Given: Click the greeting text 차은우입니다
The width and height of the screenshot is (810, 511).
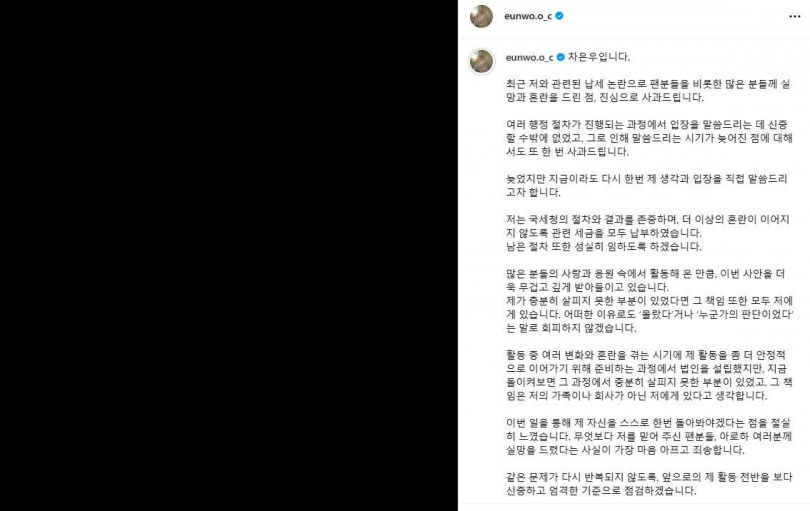Looking at the screenshot, I should click(599, 57).
